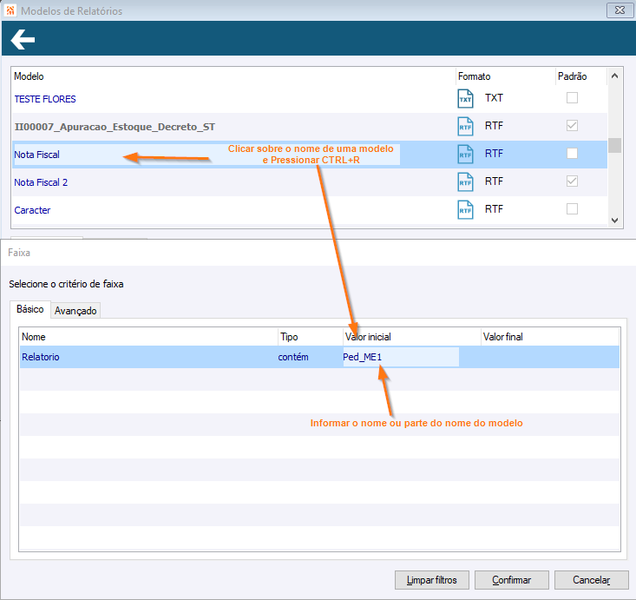This screenshot has width=636, height=600.
Task: Click RTF icon in the Nota Fiscal row
Action: point(465,154)
